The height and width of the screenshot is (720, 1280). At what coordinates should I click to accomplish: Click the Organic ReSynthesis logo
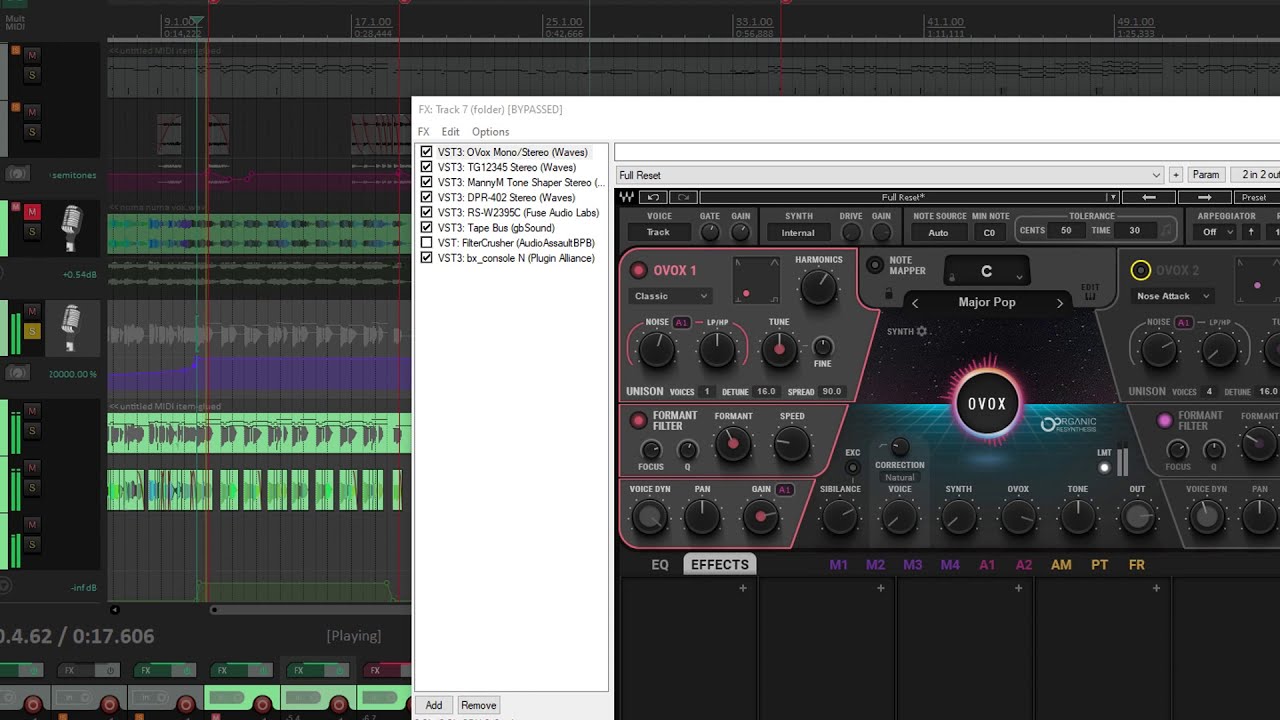tap(1068, 424)
